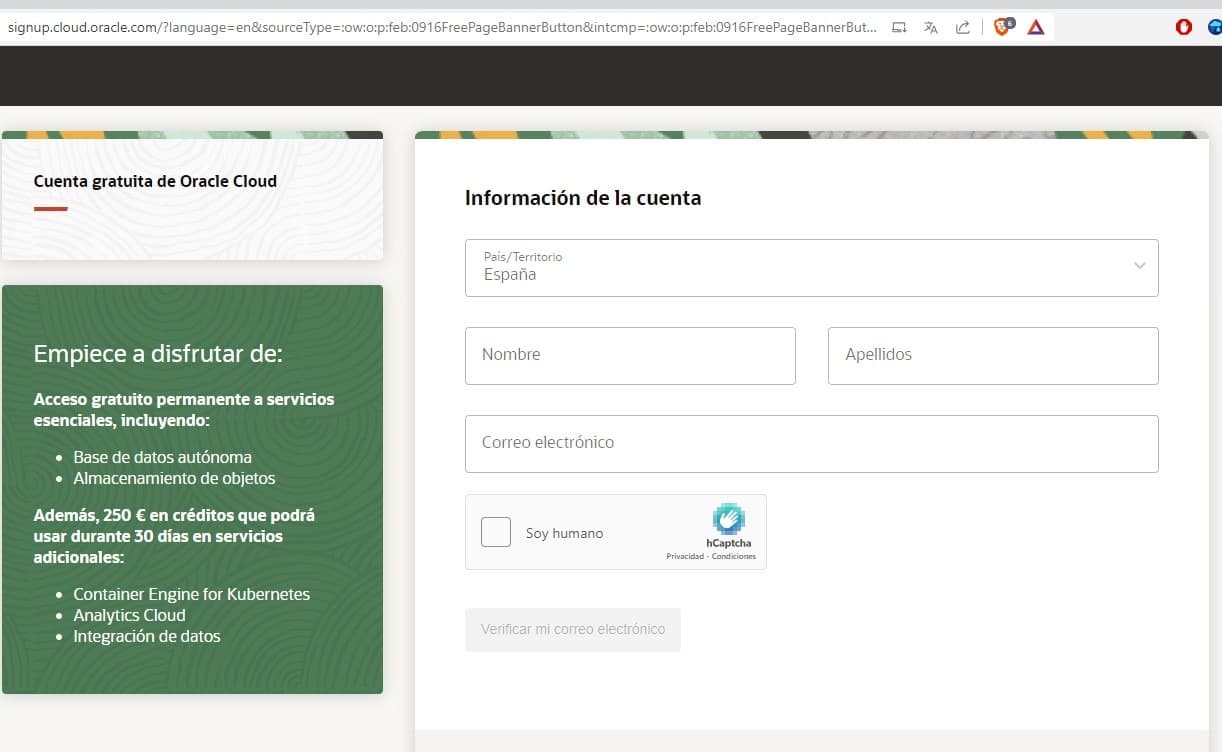Screen dimensions: 1222x752
Task: Focus the Apellidos input field
Action: [993, 355]
